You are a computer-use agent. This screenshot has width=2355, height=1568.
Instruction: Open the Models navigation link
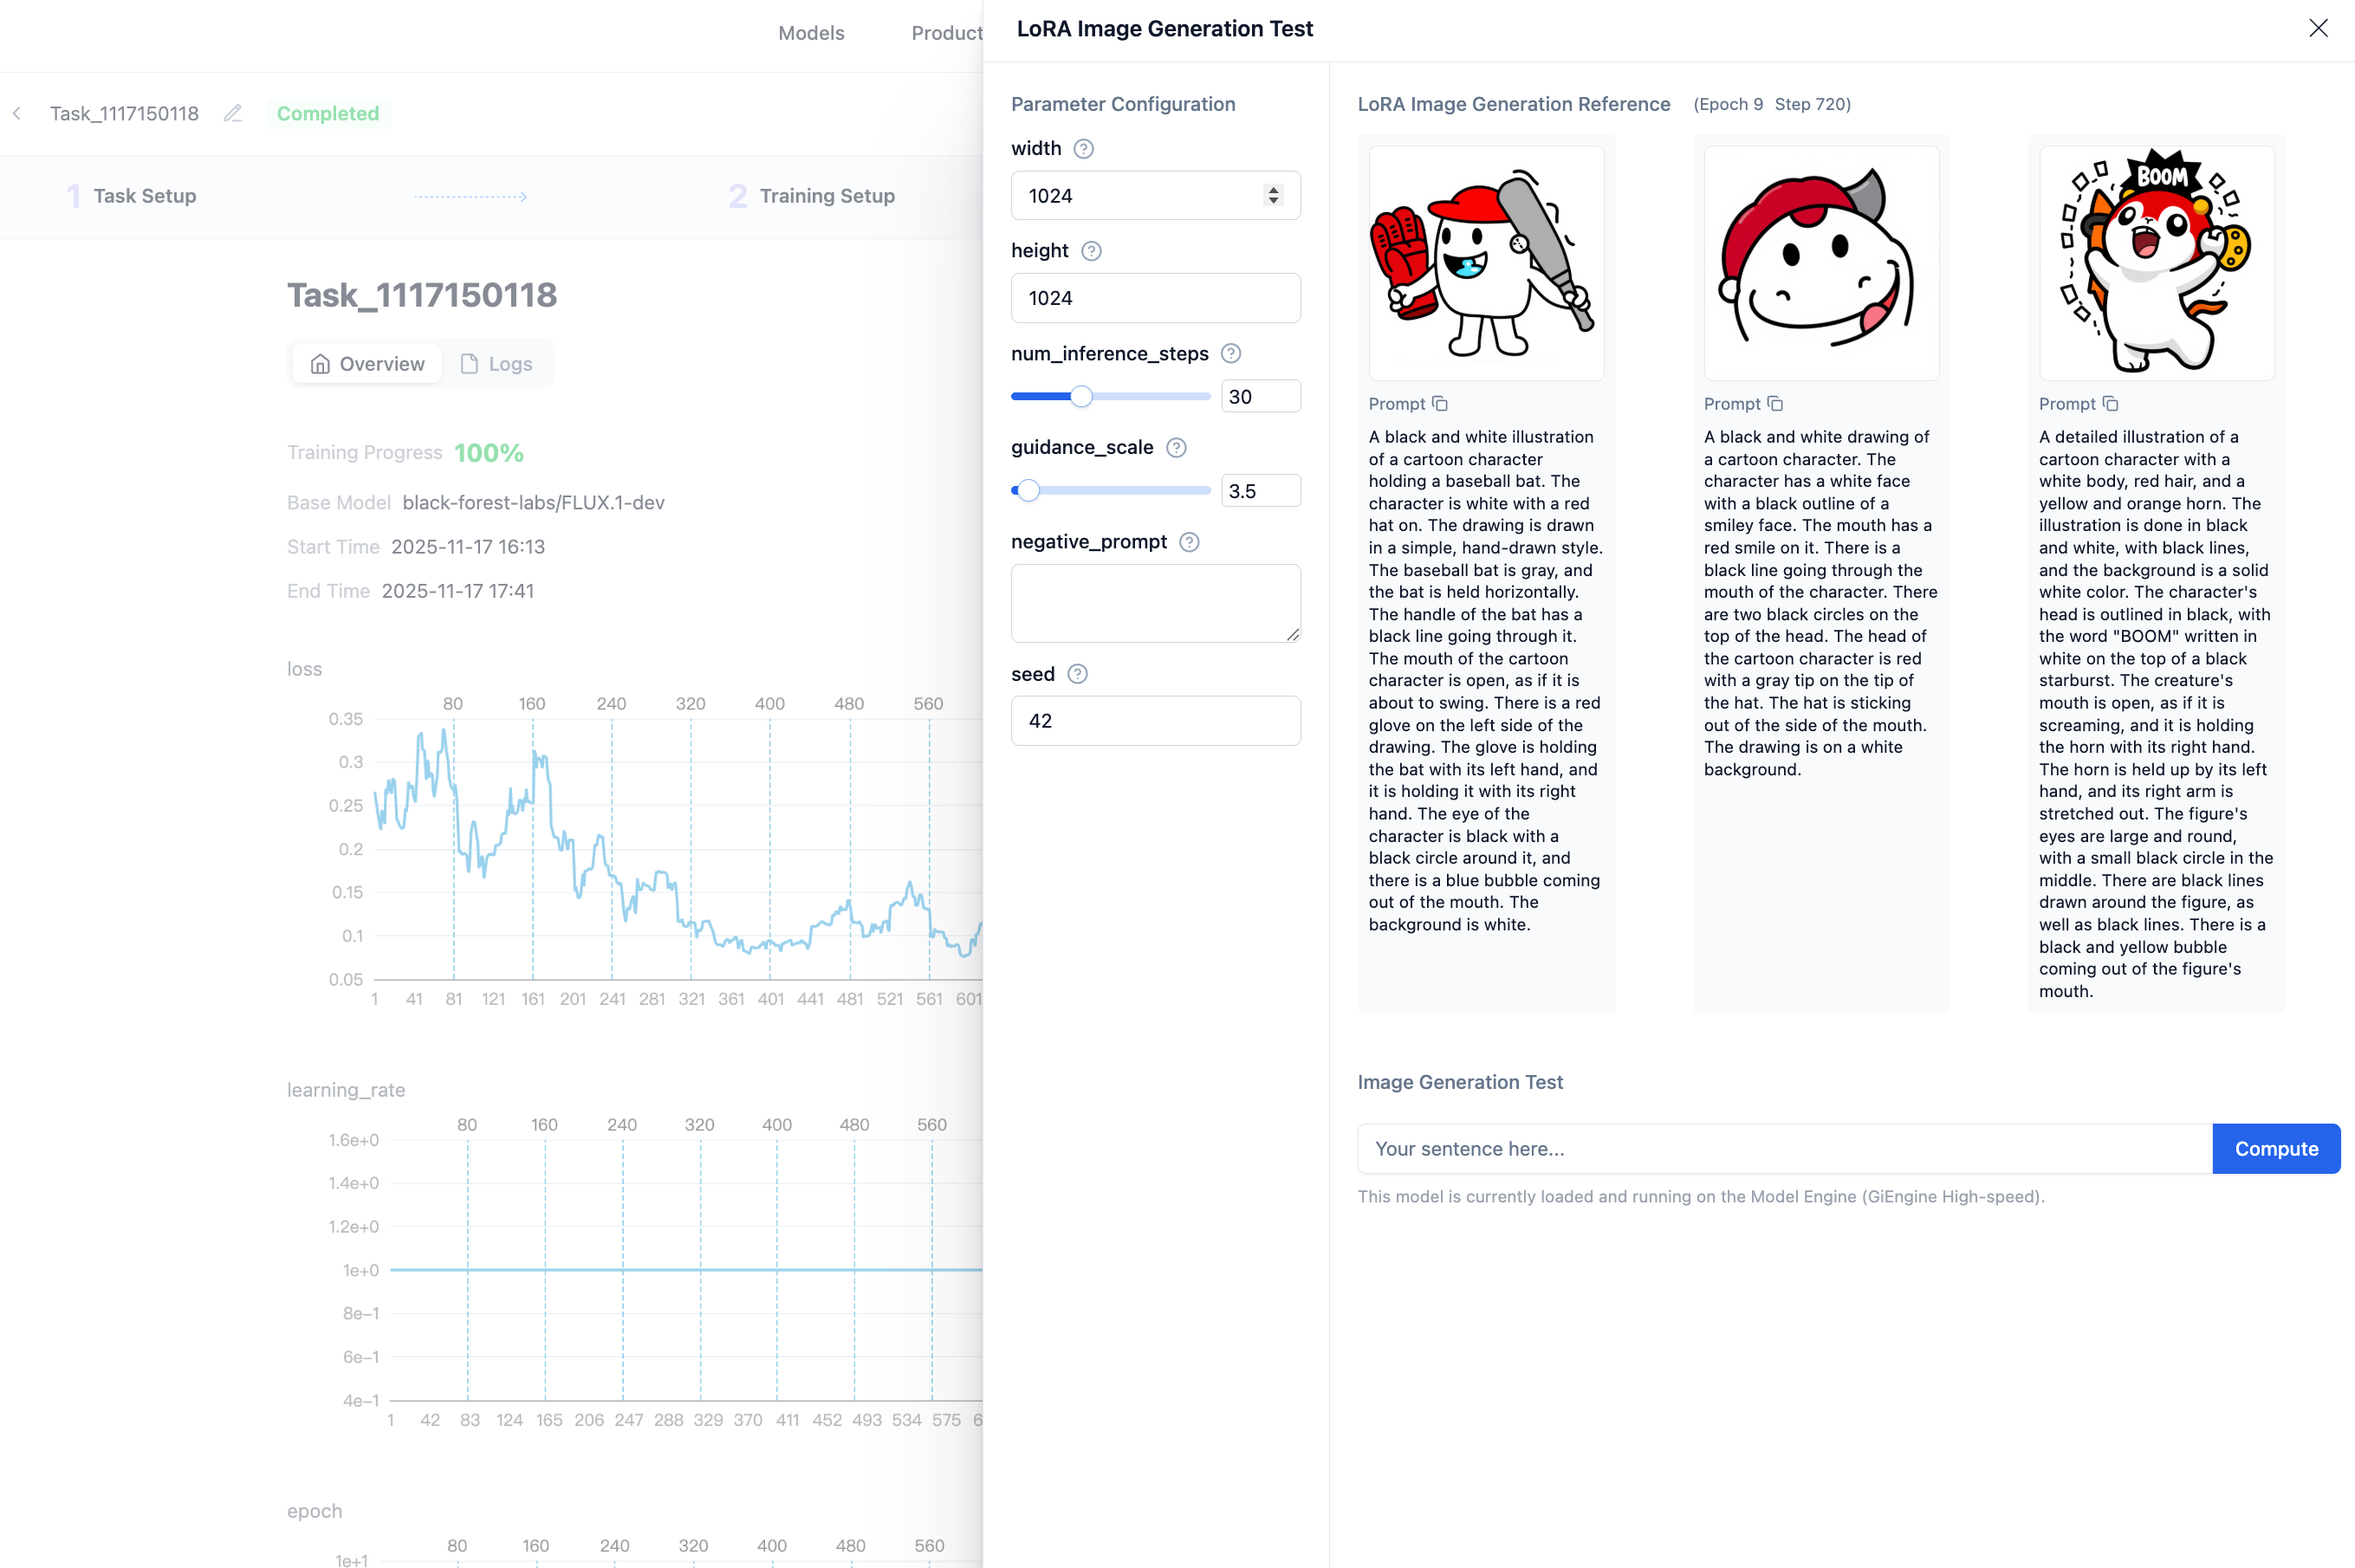(811, 33)
